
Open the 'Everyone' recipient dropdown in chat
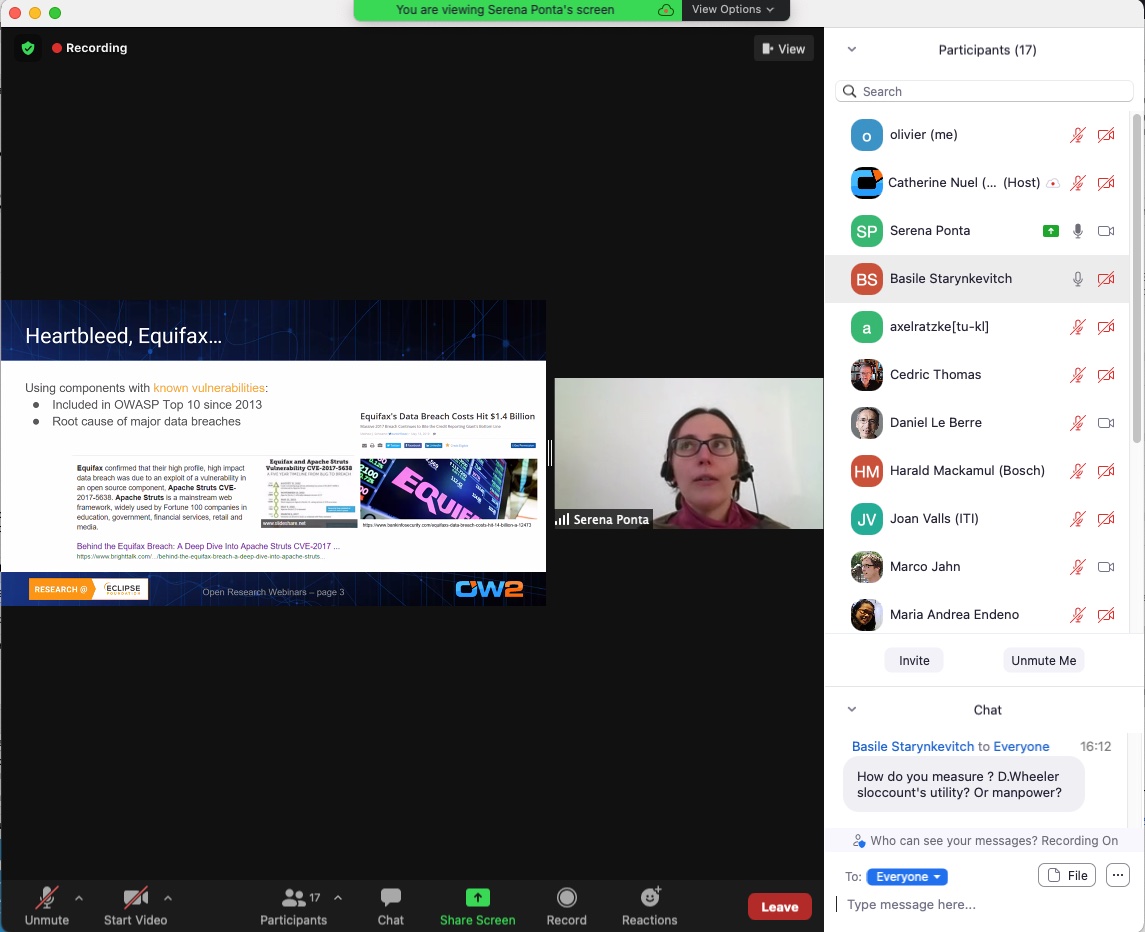point(907,876)
